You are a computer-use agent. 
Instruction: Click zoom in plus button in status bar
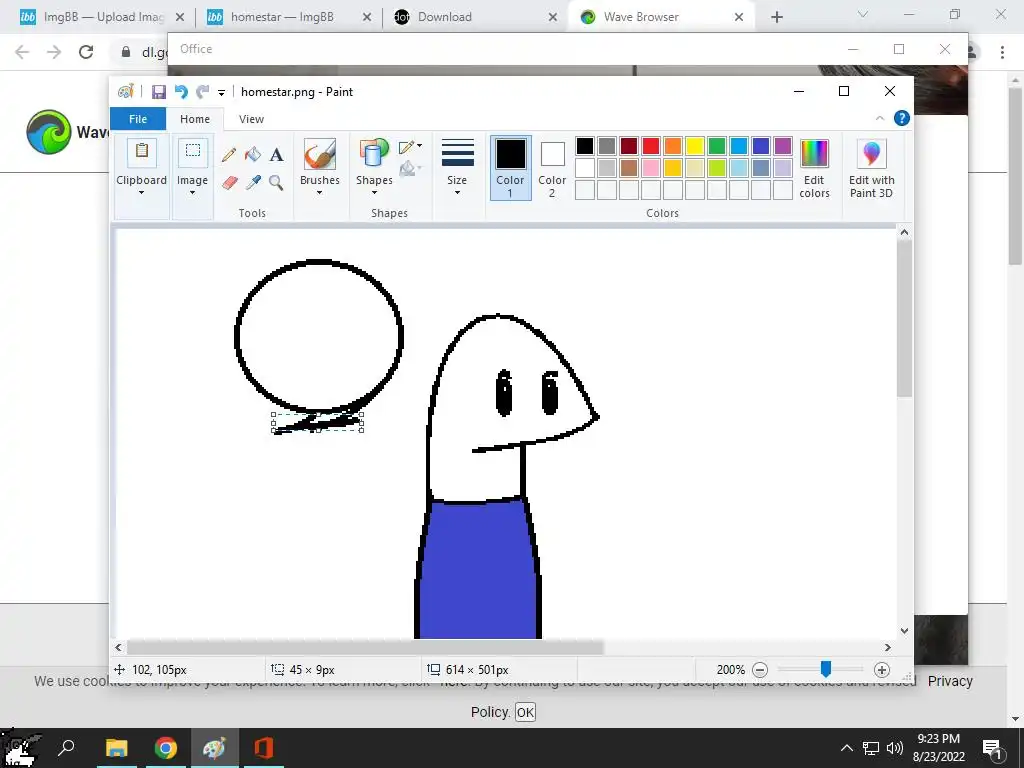pos(882,669)
